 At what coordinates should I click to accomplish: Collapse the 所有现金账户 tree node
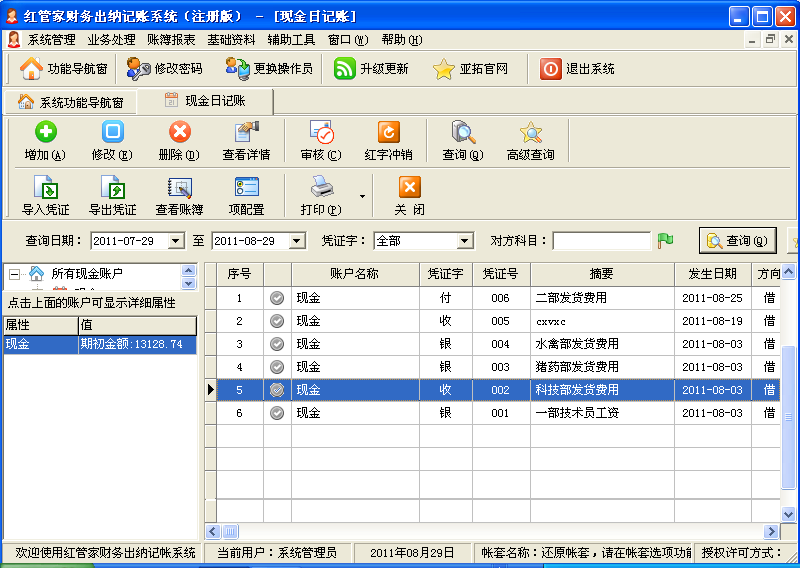[14, 273]
